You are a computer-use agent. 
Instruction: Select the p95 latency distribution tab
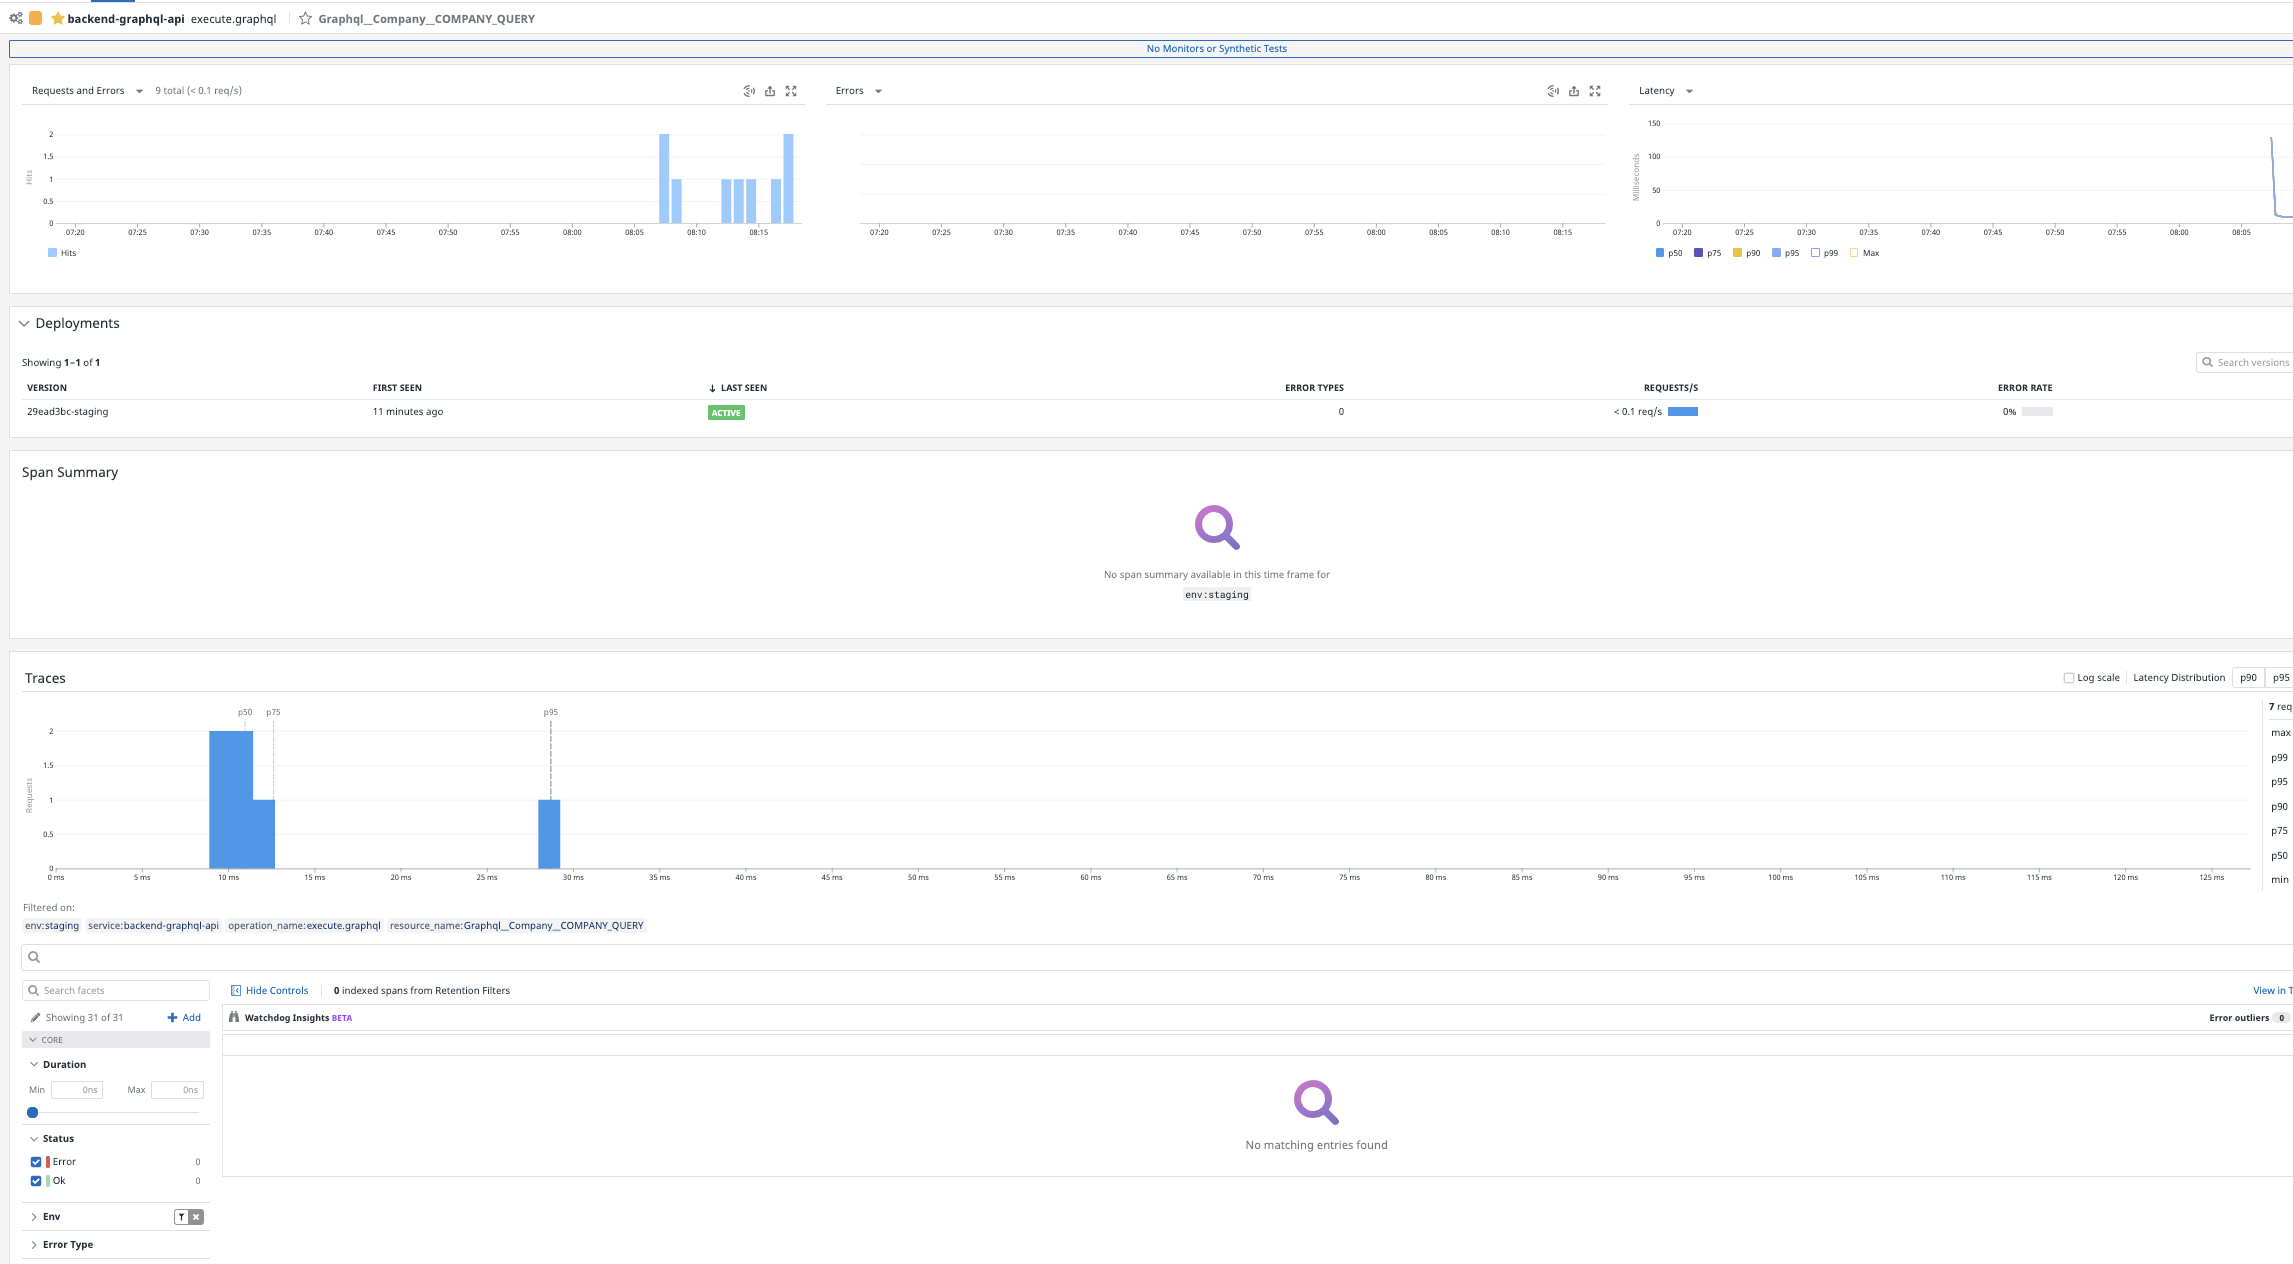pyautogui.click(x=2281, y=677)
